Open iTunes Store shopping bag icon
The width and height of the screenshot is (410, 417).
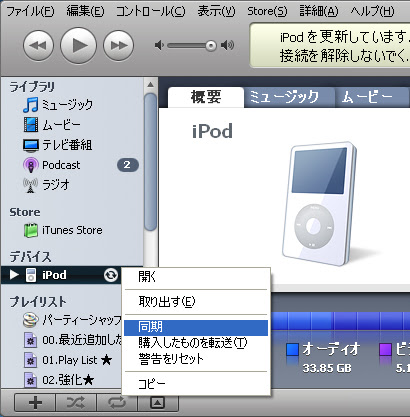tap(31, 230)
